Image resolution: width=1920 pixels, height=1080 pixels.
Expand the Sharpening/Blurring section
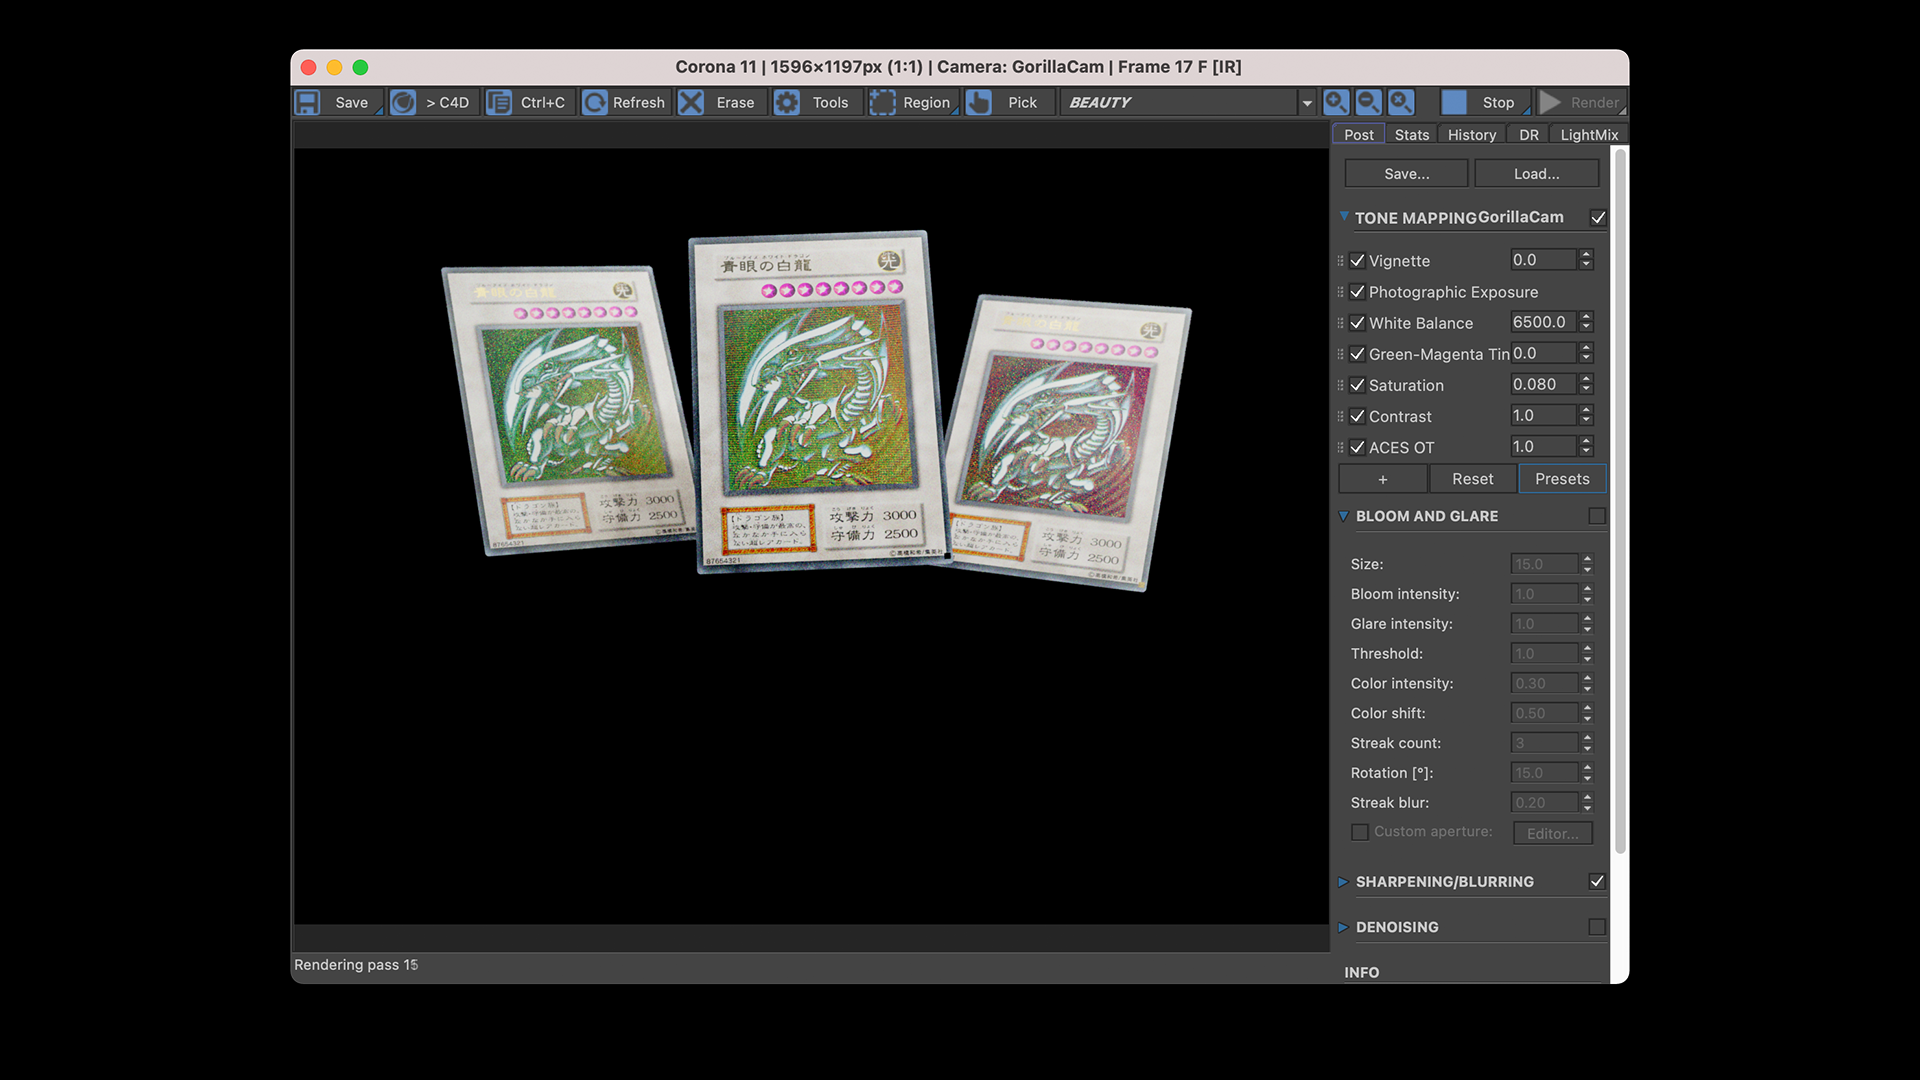pos(1344,881)
